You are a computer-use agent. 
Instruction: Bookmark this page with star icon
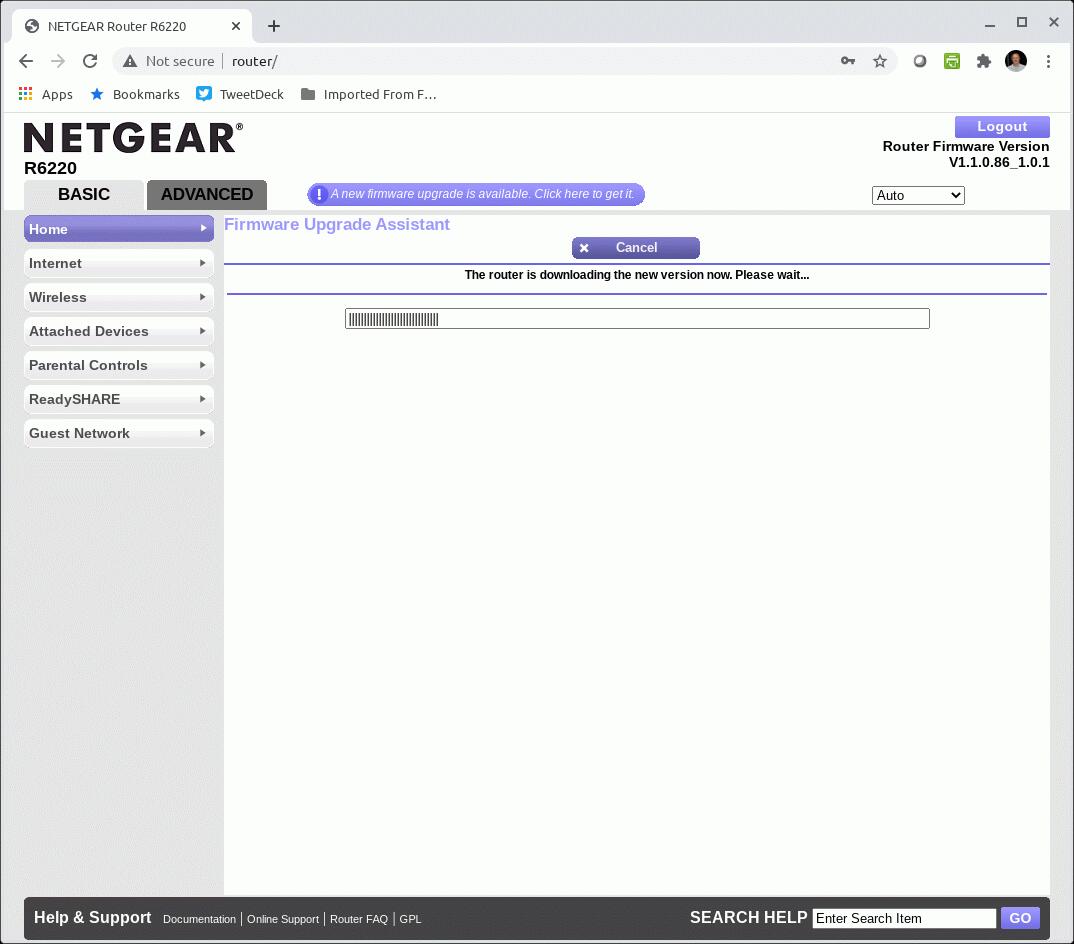[879, 61]
